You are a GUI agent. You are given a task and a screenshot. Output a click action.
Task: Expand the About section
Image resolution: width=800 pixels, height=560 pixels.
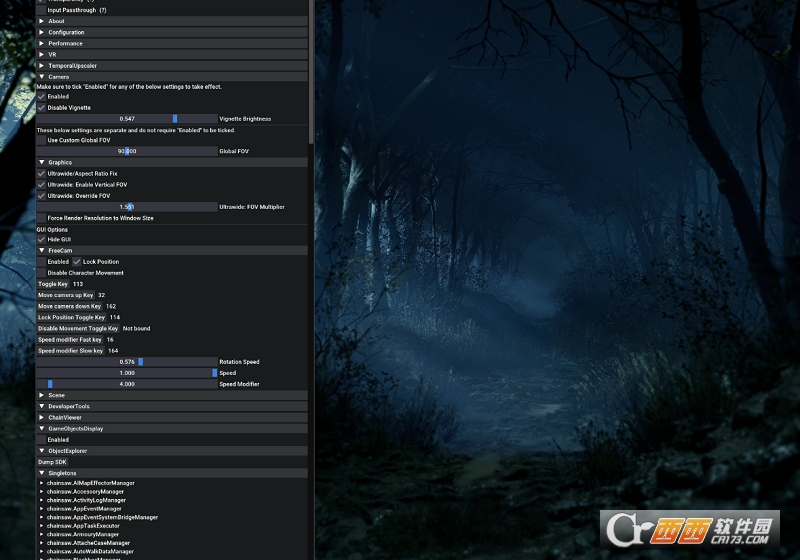coord(172,21)
